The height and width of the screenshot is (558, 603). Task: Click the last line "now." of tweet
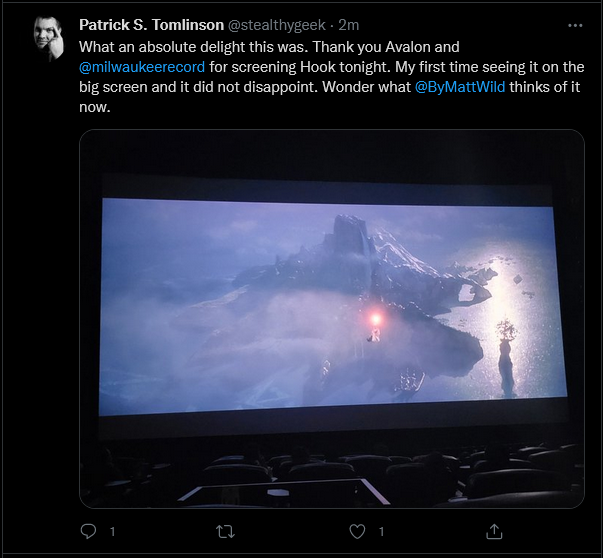pyautogui.click(x=95, y=108)
